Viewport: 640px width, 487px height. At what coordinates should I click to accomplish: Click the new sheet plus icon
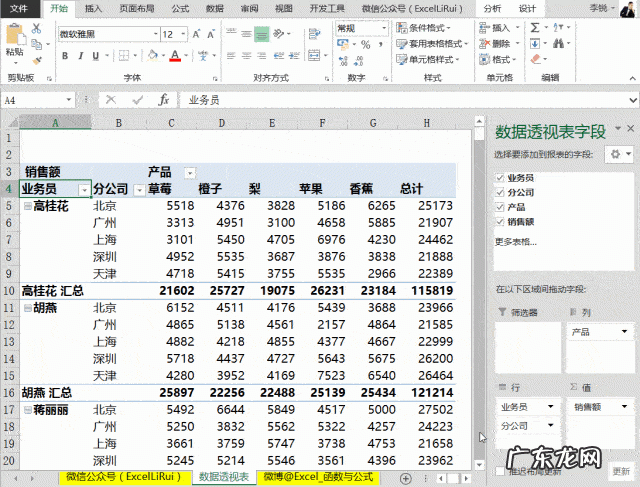tap(404, 477)
